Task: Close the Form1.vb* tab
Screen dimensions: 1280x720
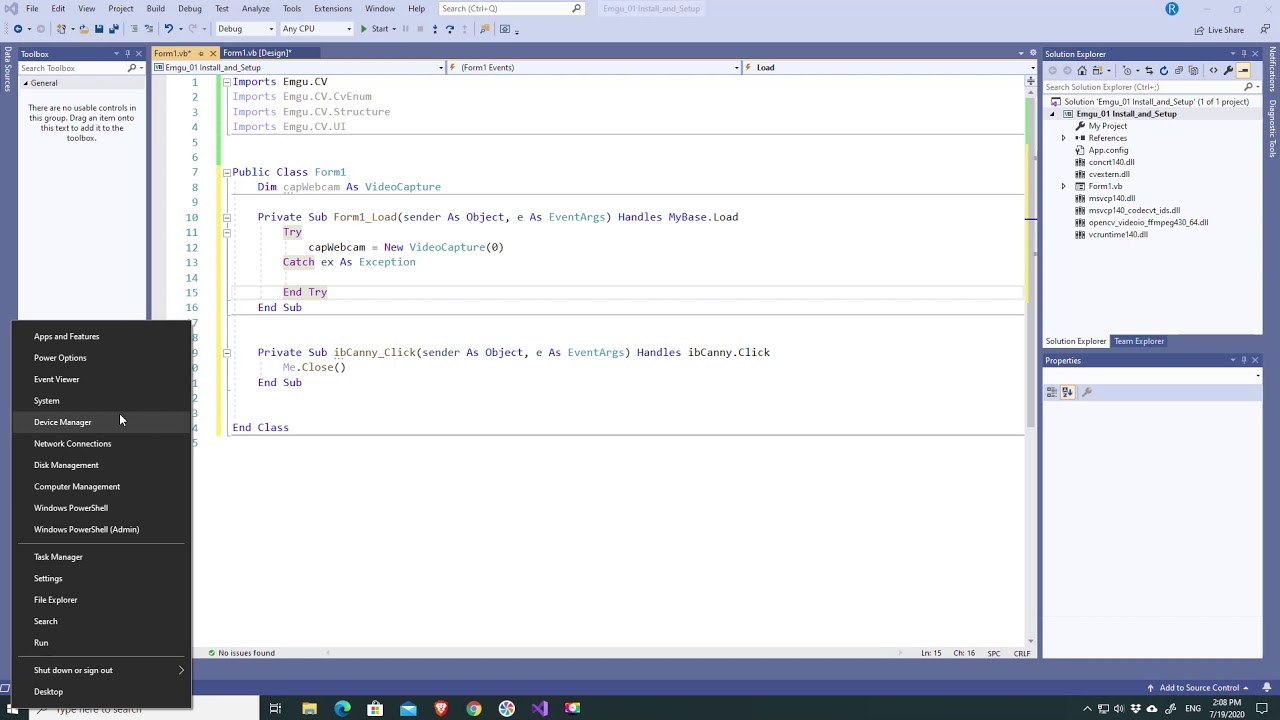Action: pos(213,53)
